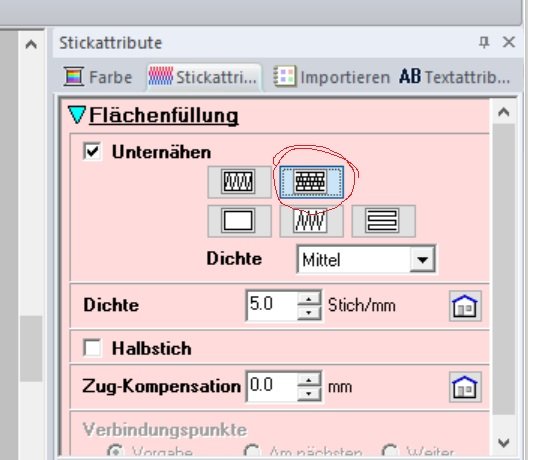The width and height of the screenshot is (544, 460).
Task: Select the horizontal lines underlay icon
Action: coord(383,221)
